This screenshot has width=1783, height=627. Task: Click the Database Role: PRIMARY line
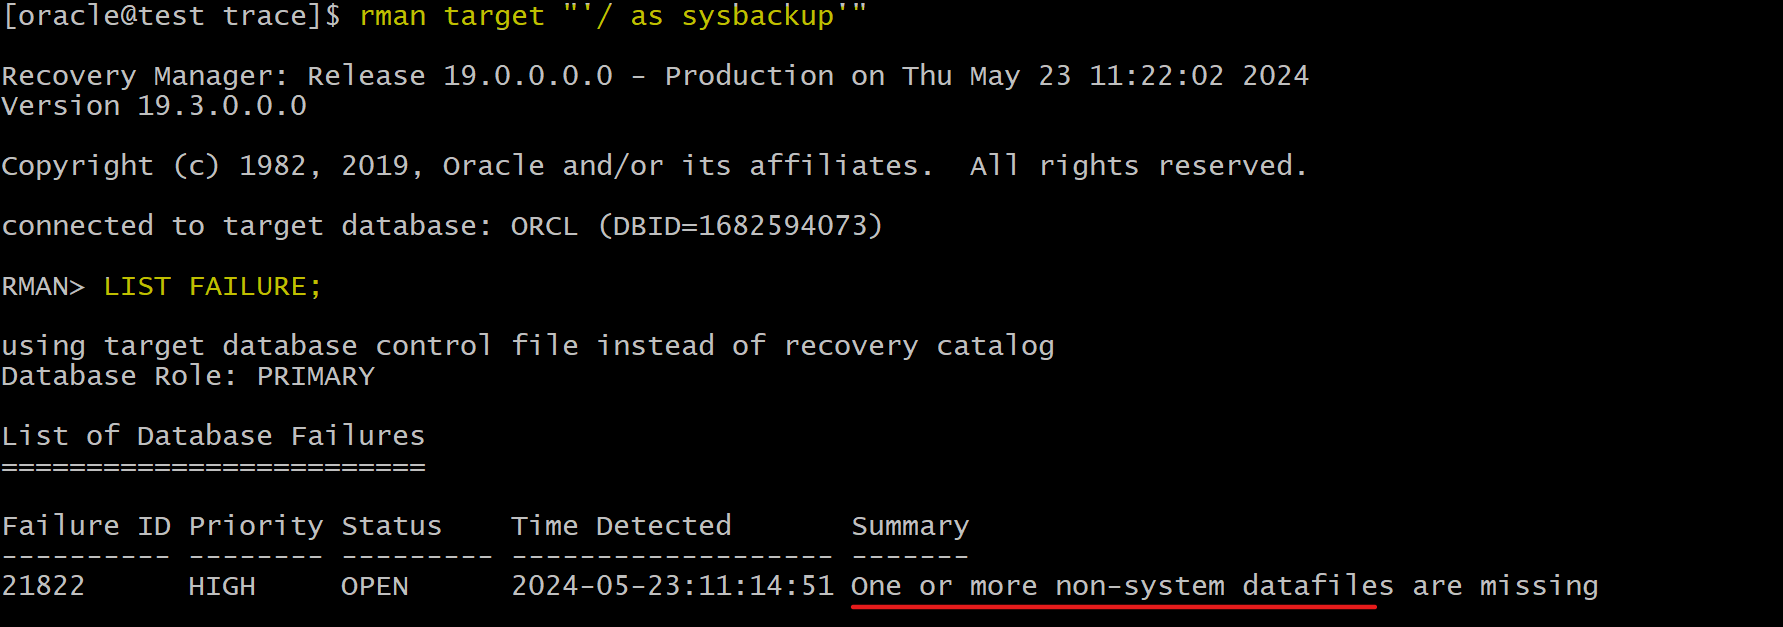pyautogui.click(x=188, y=376)
